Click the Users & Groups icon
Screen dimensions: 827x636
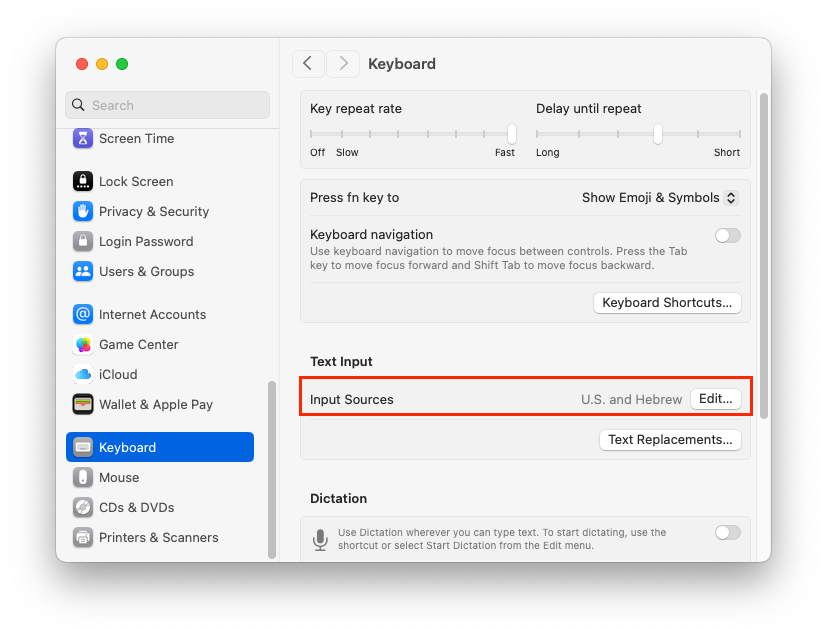pos(83,272)
